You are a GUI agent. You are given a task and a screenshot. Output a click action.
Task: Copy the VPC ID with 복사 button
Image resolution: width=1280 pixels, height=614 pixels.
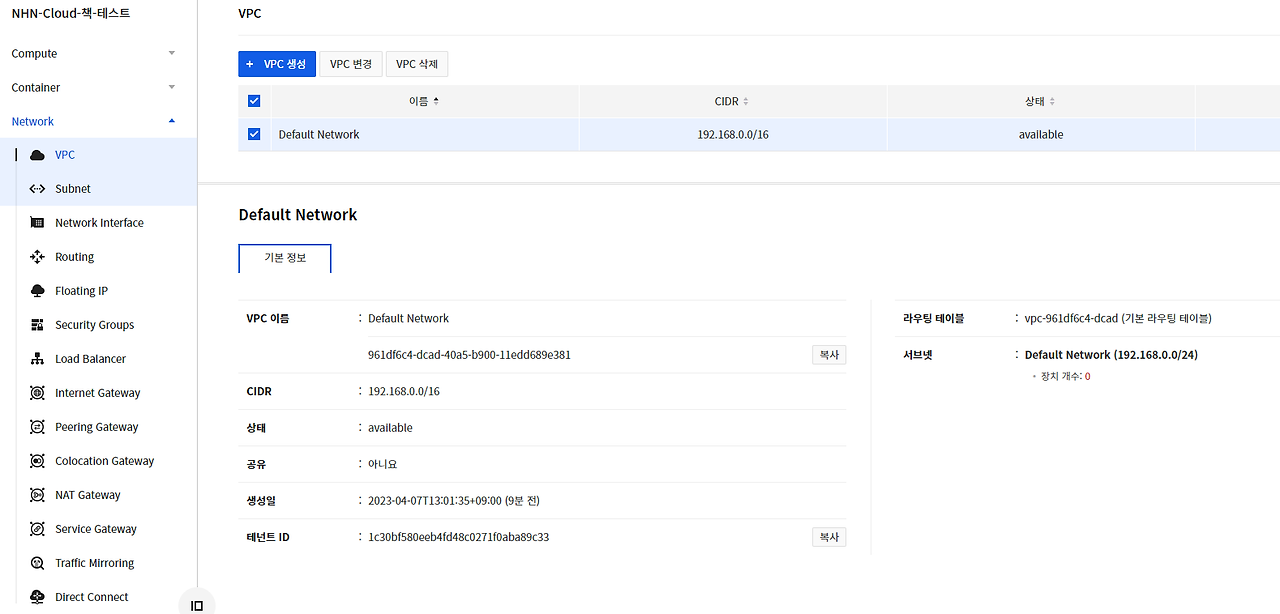[829, 355]
